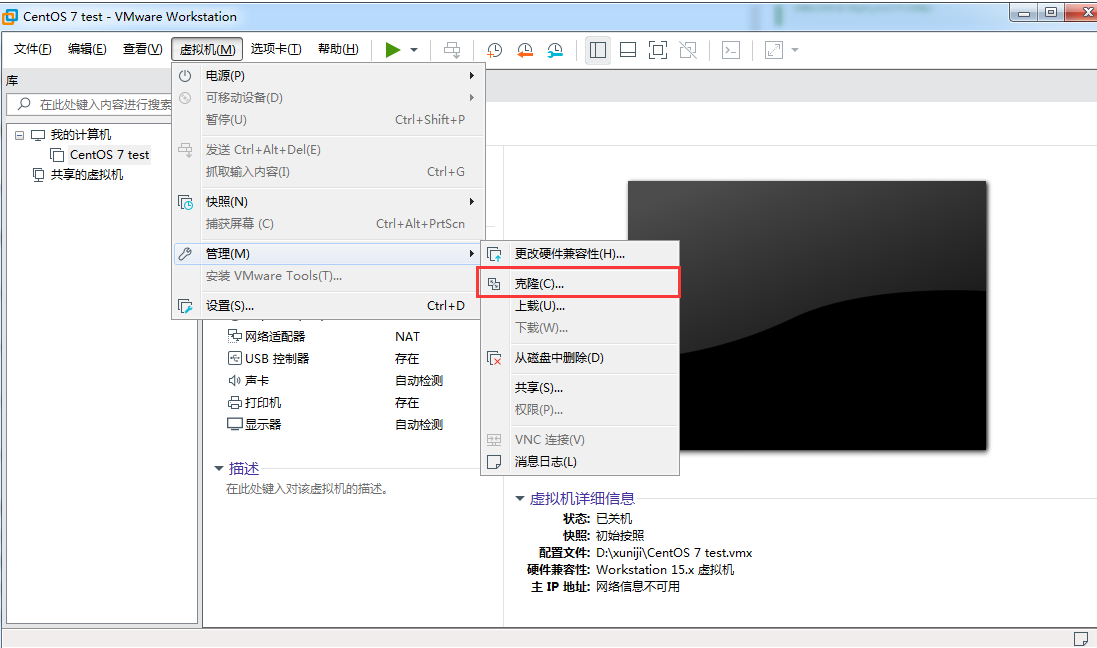Choose 上载(U)... in the submenu

pos(580,306)
